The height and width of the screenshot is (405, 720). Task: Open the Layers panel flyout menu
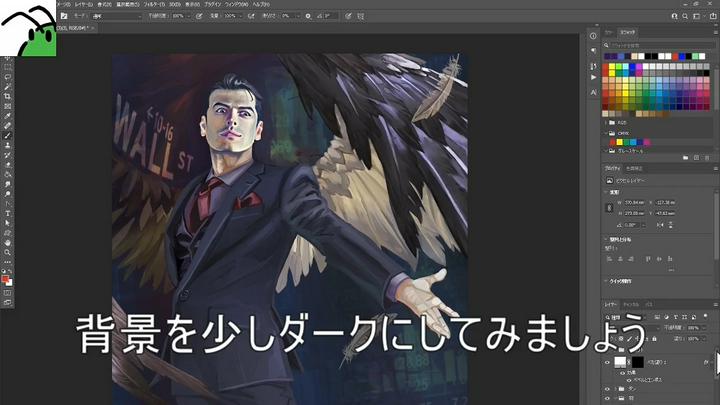[x=715, y=304]
